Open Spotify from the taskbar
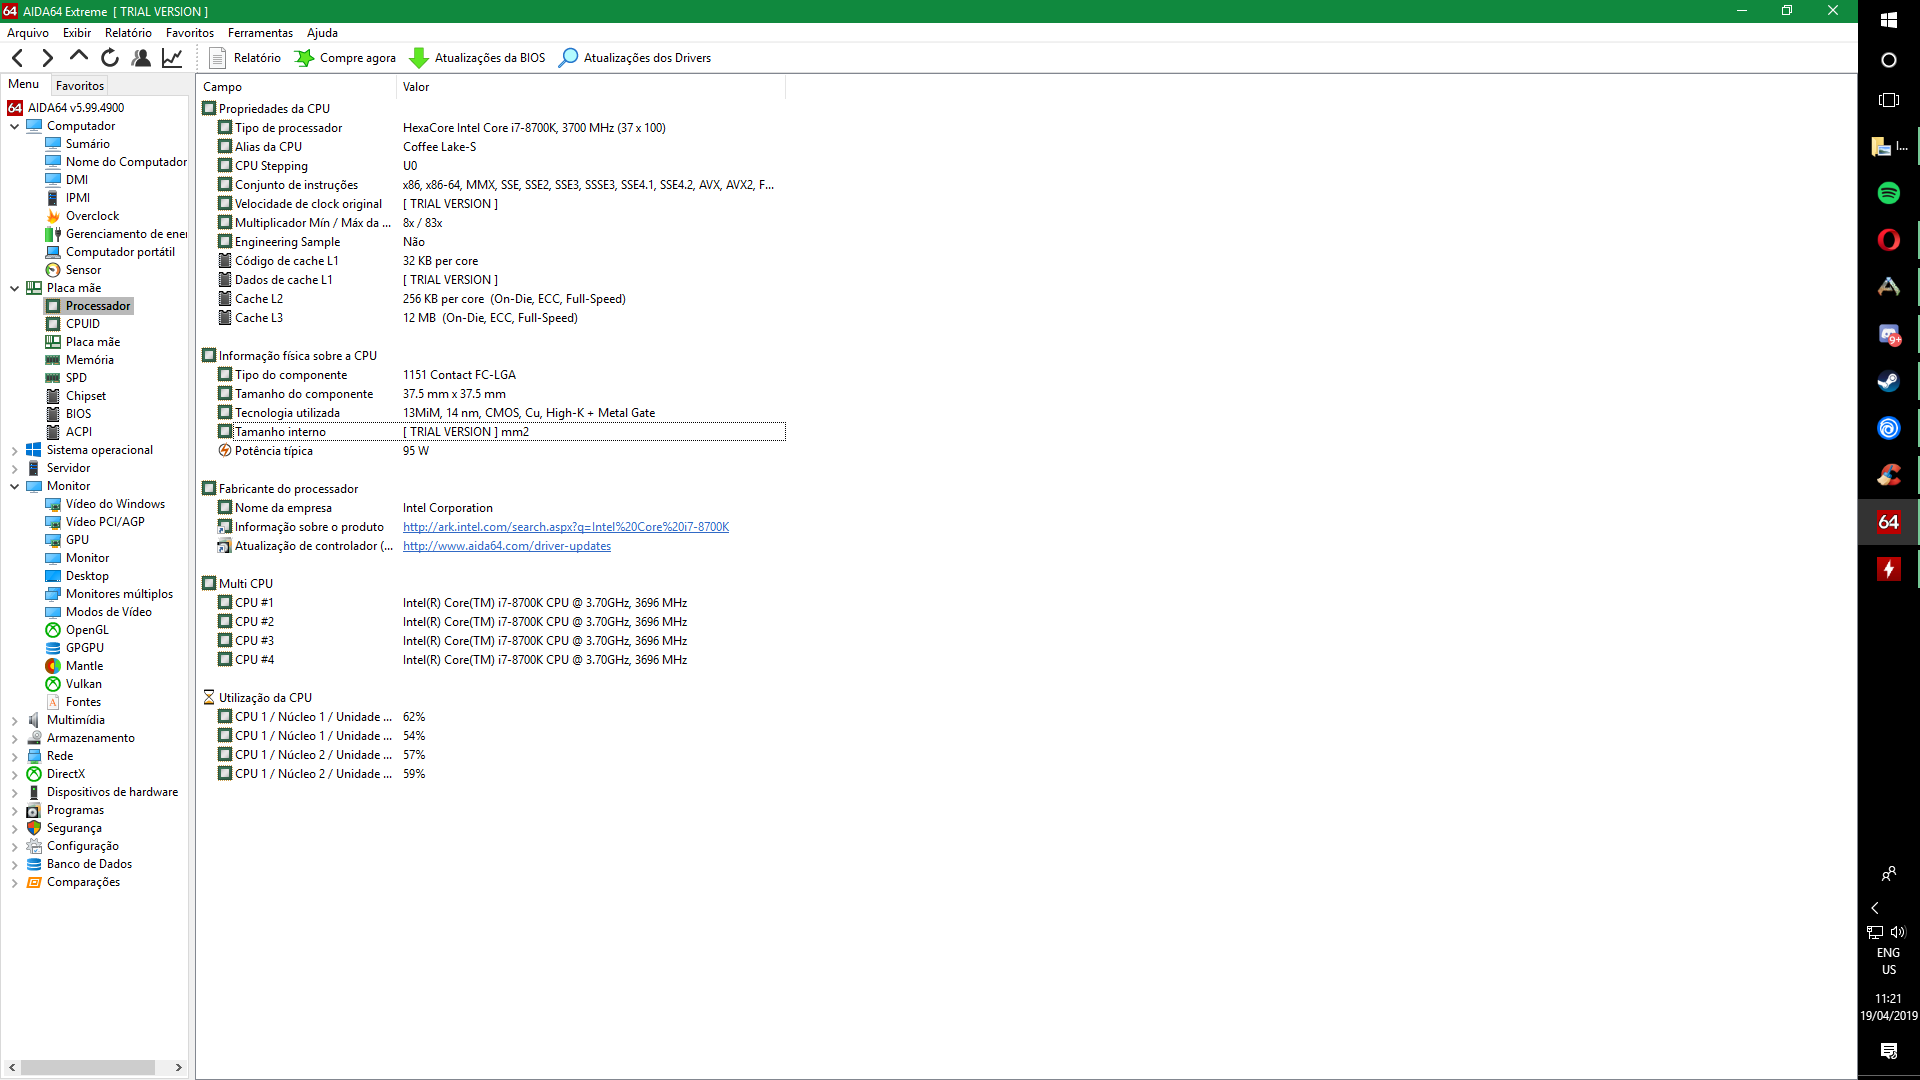1920x1080 pixels. (x=1888, y=193)
